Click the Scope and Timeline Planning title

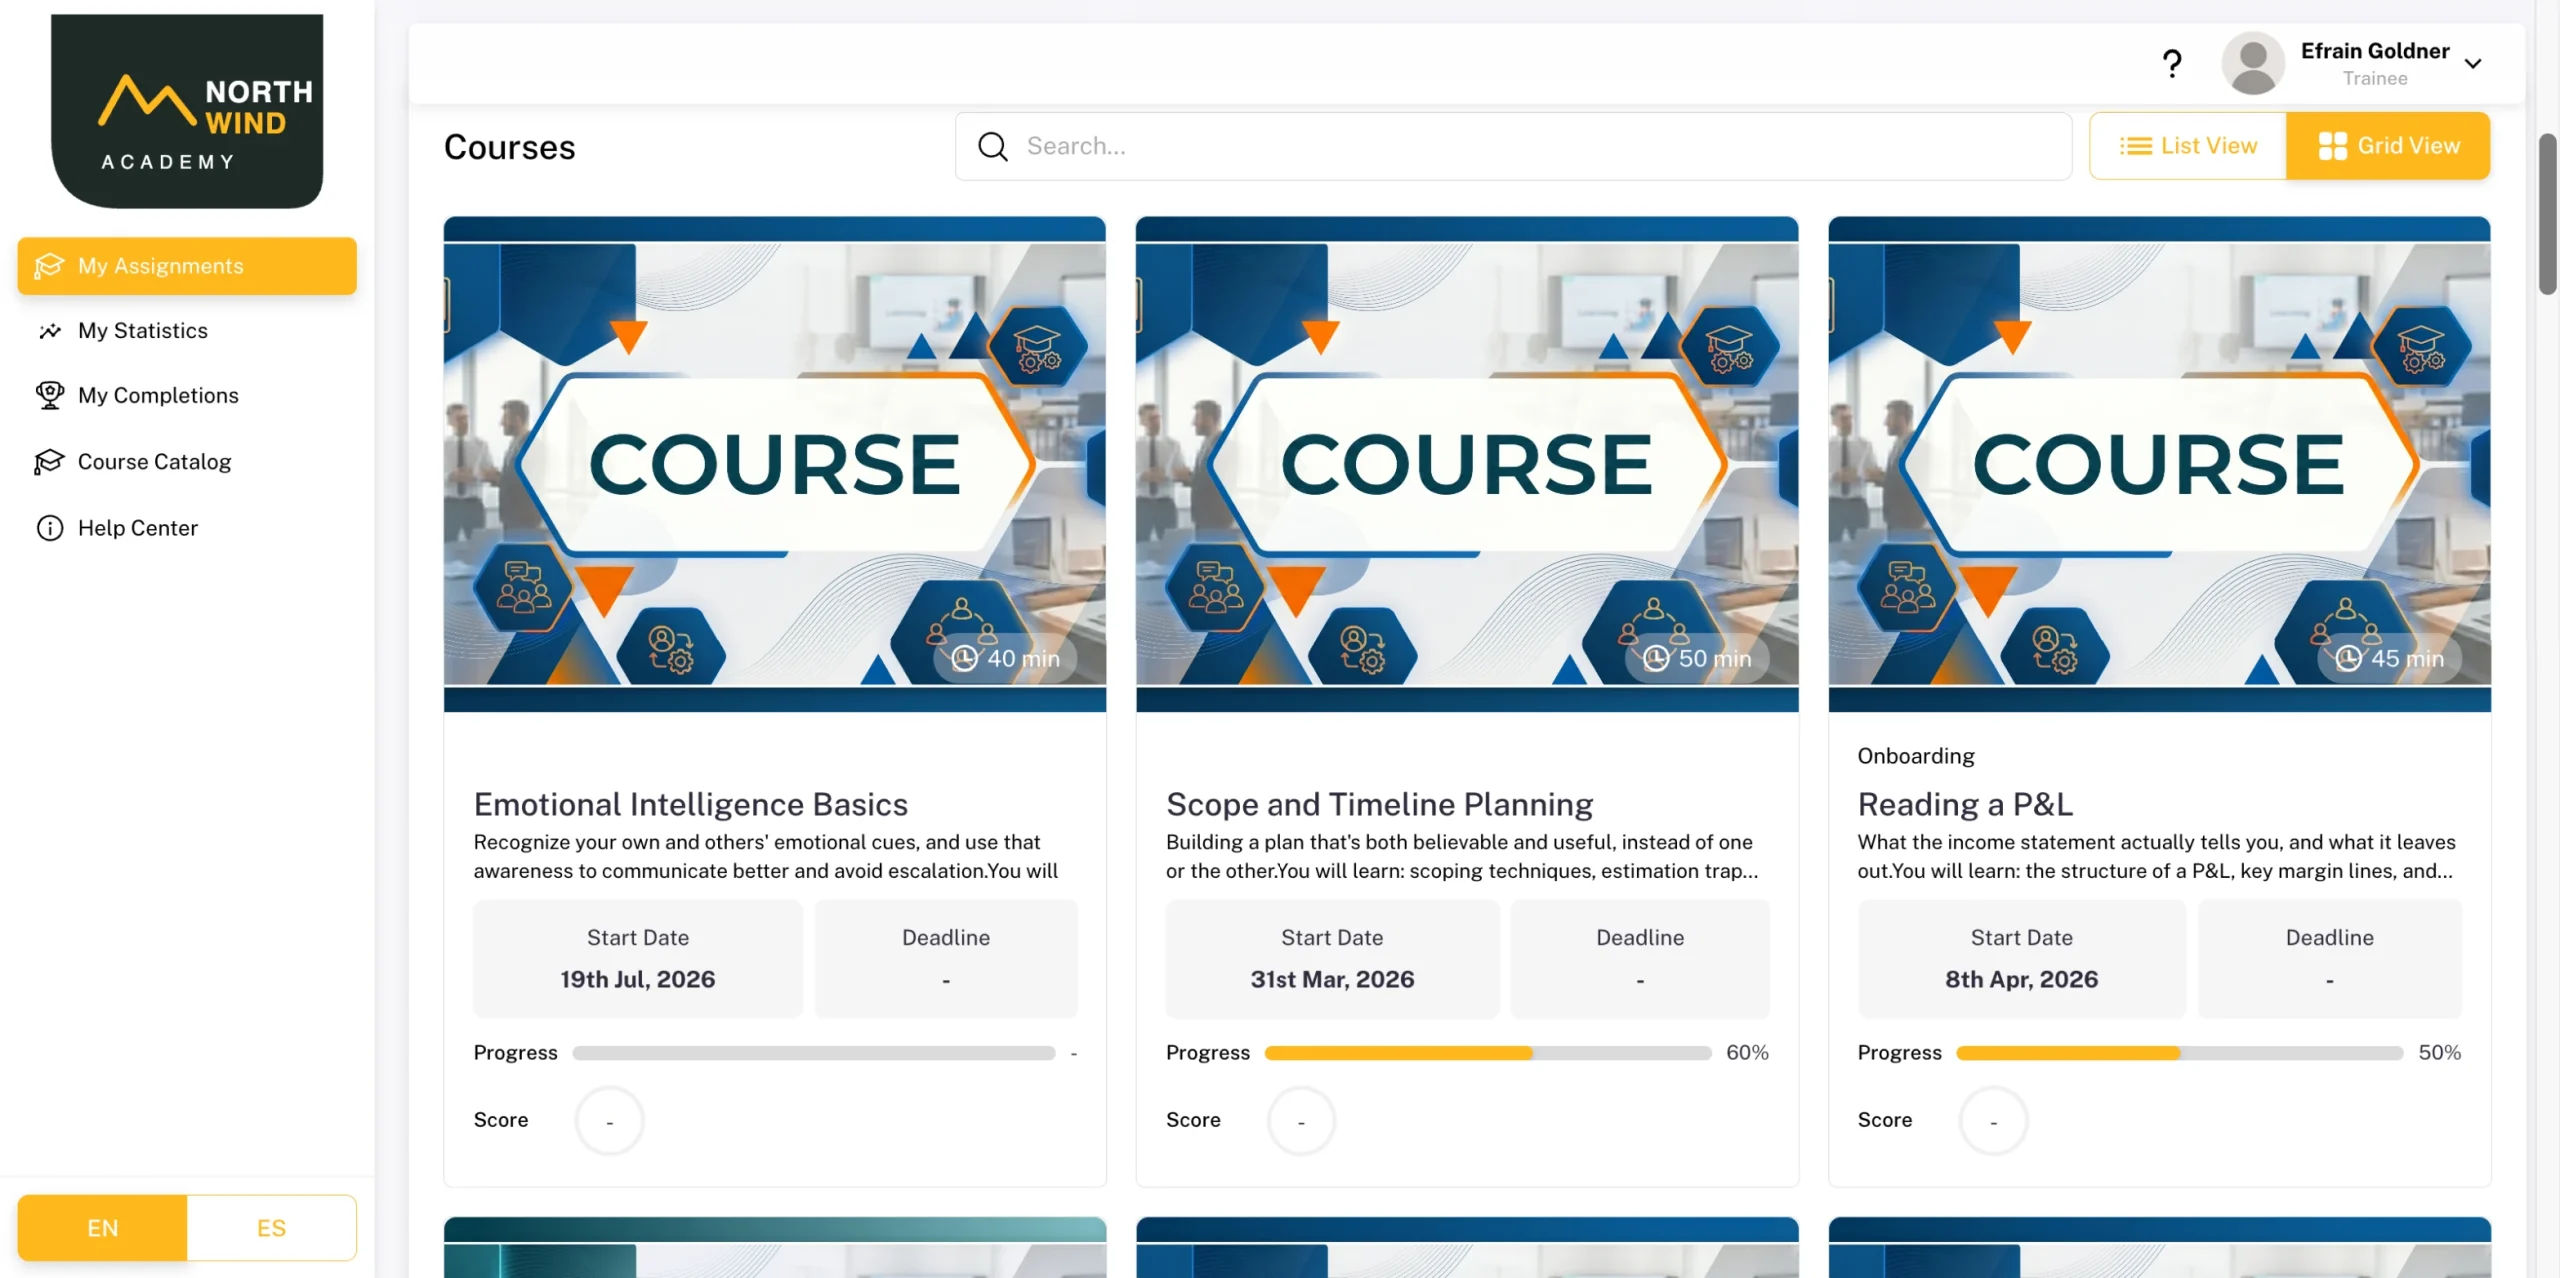click(1379, 804)
